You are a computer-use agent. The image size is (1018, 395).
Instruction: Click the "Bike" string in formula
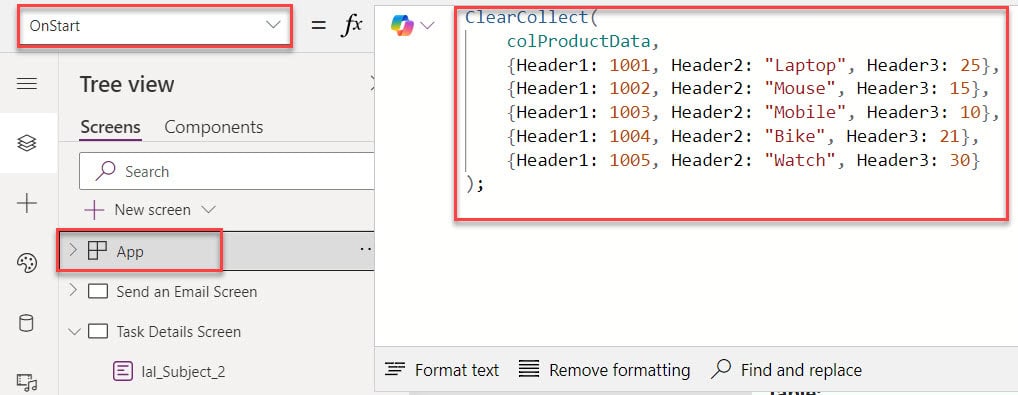[795, 136]
